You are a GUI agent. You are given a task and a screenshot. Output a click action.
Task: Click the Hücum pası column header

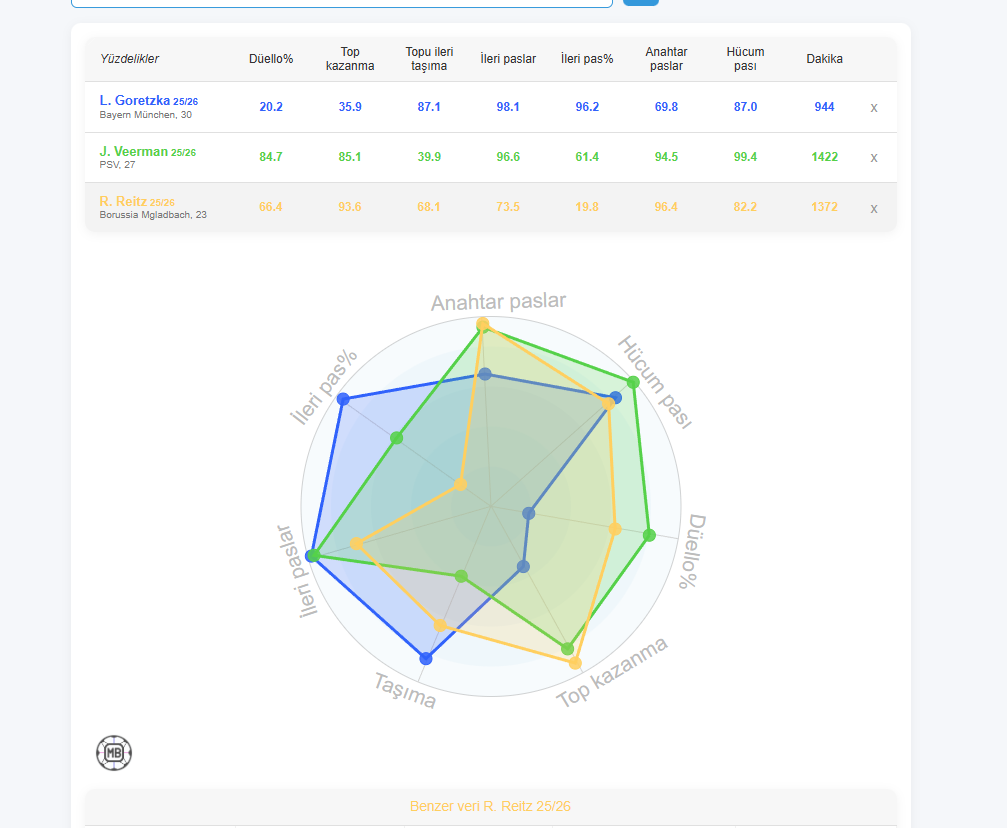click(745, 58)
